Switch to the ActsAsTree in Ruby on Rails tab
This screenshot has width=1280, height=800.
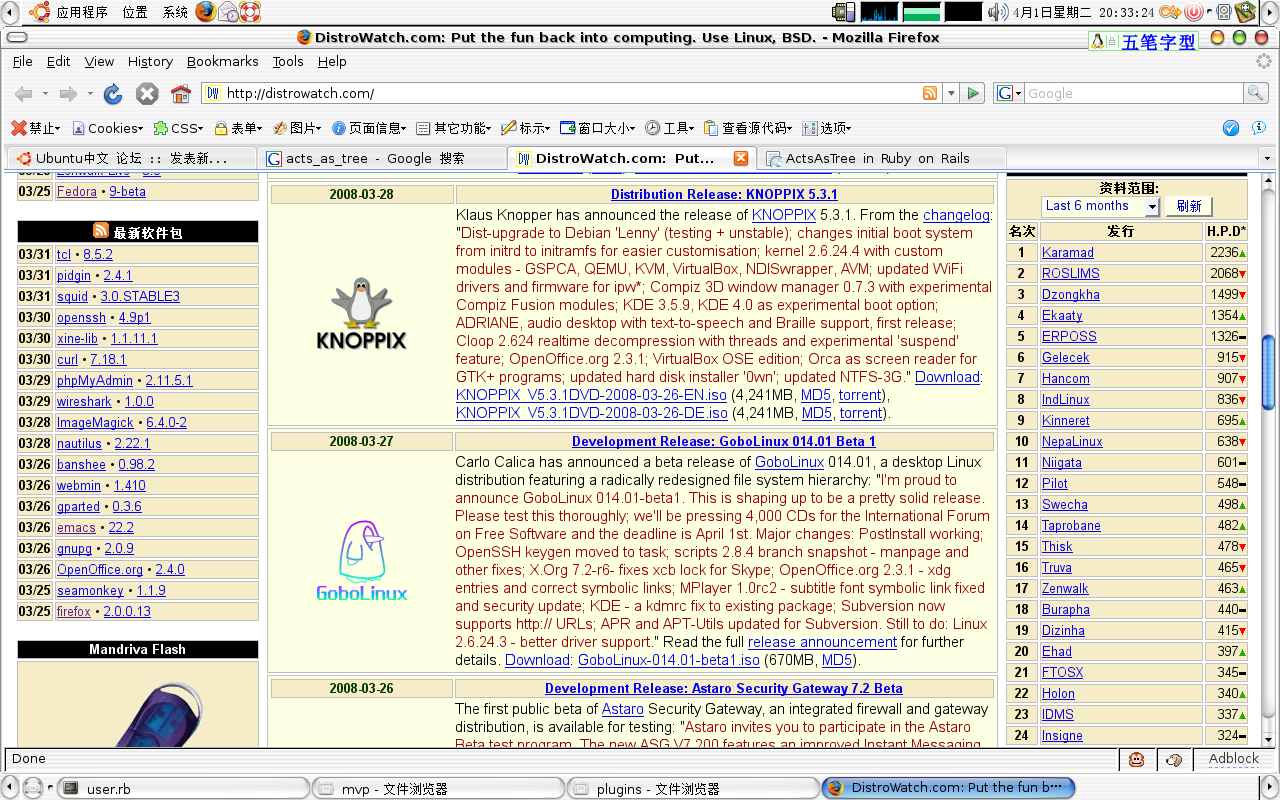(882, 158)
